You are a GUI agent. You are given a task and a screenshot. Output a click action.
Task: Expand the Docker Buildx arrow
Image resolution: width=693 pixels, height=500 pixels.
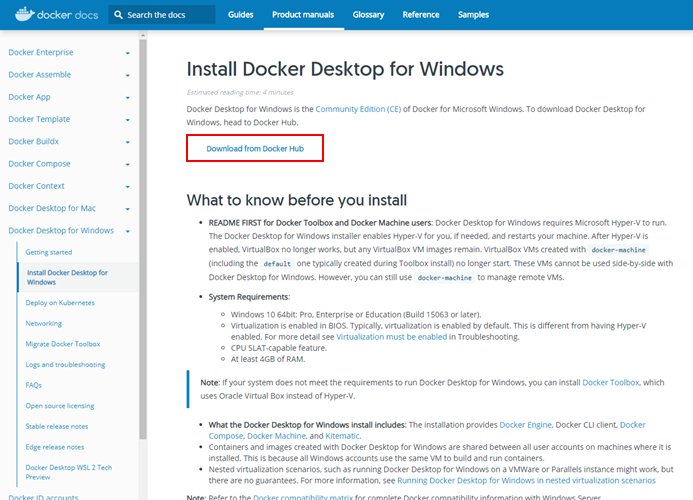click(x=128, y=142)
